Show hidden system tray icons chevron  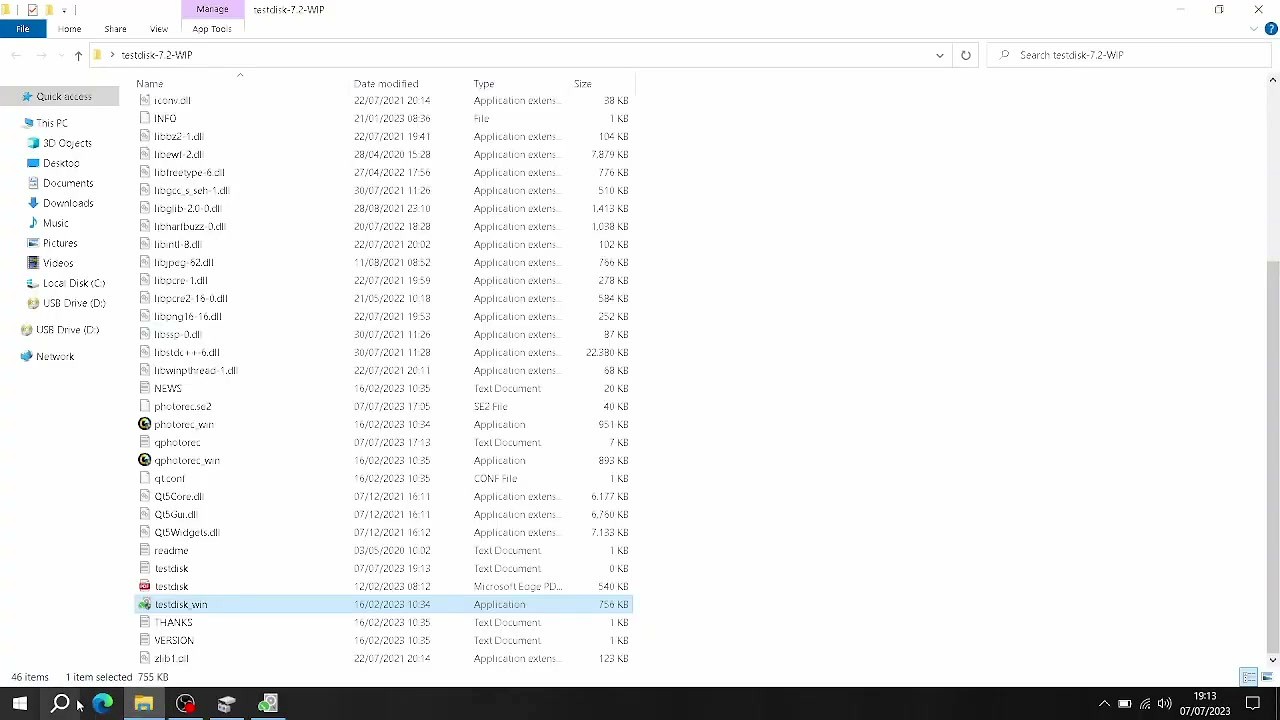click(1104, 704)
